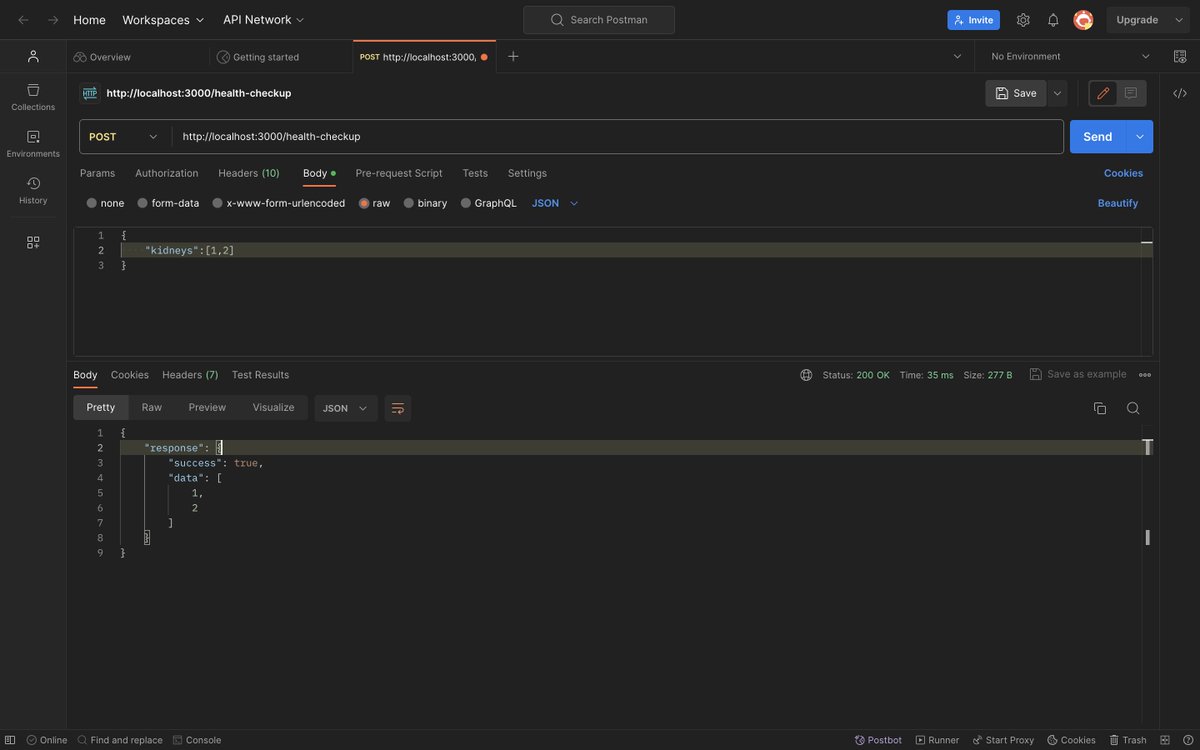Open the request Tests tab

(x=475, y=173)
